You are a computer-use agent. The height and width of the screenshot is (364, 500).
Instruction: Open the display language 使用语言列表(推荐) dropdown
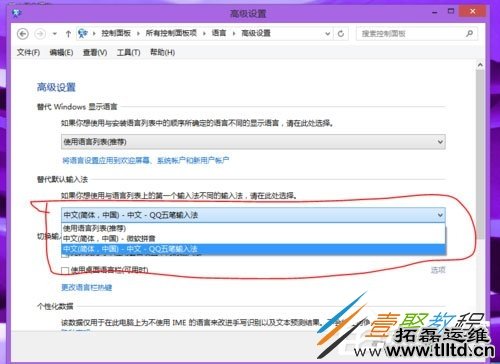pos(253,142)
